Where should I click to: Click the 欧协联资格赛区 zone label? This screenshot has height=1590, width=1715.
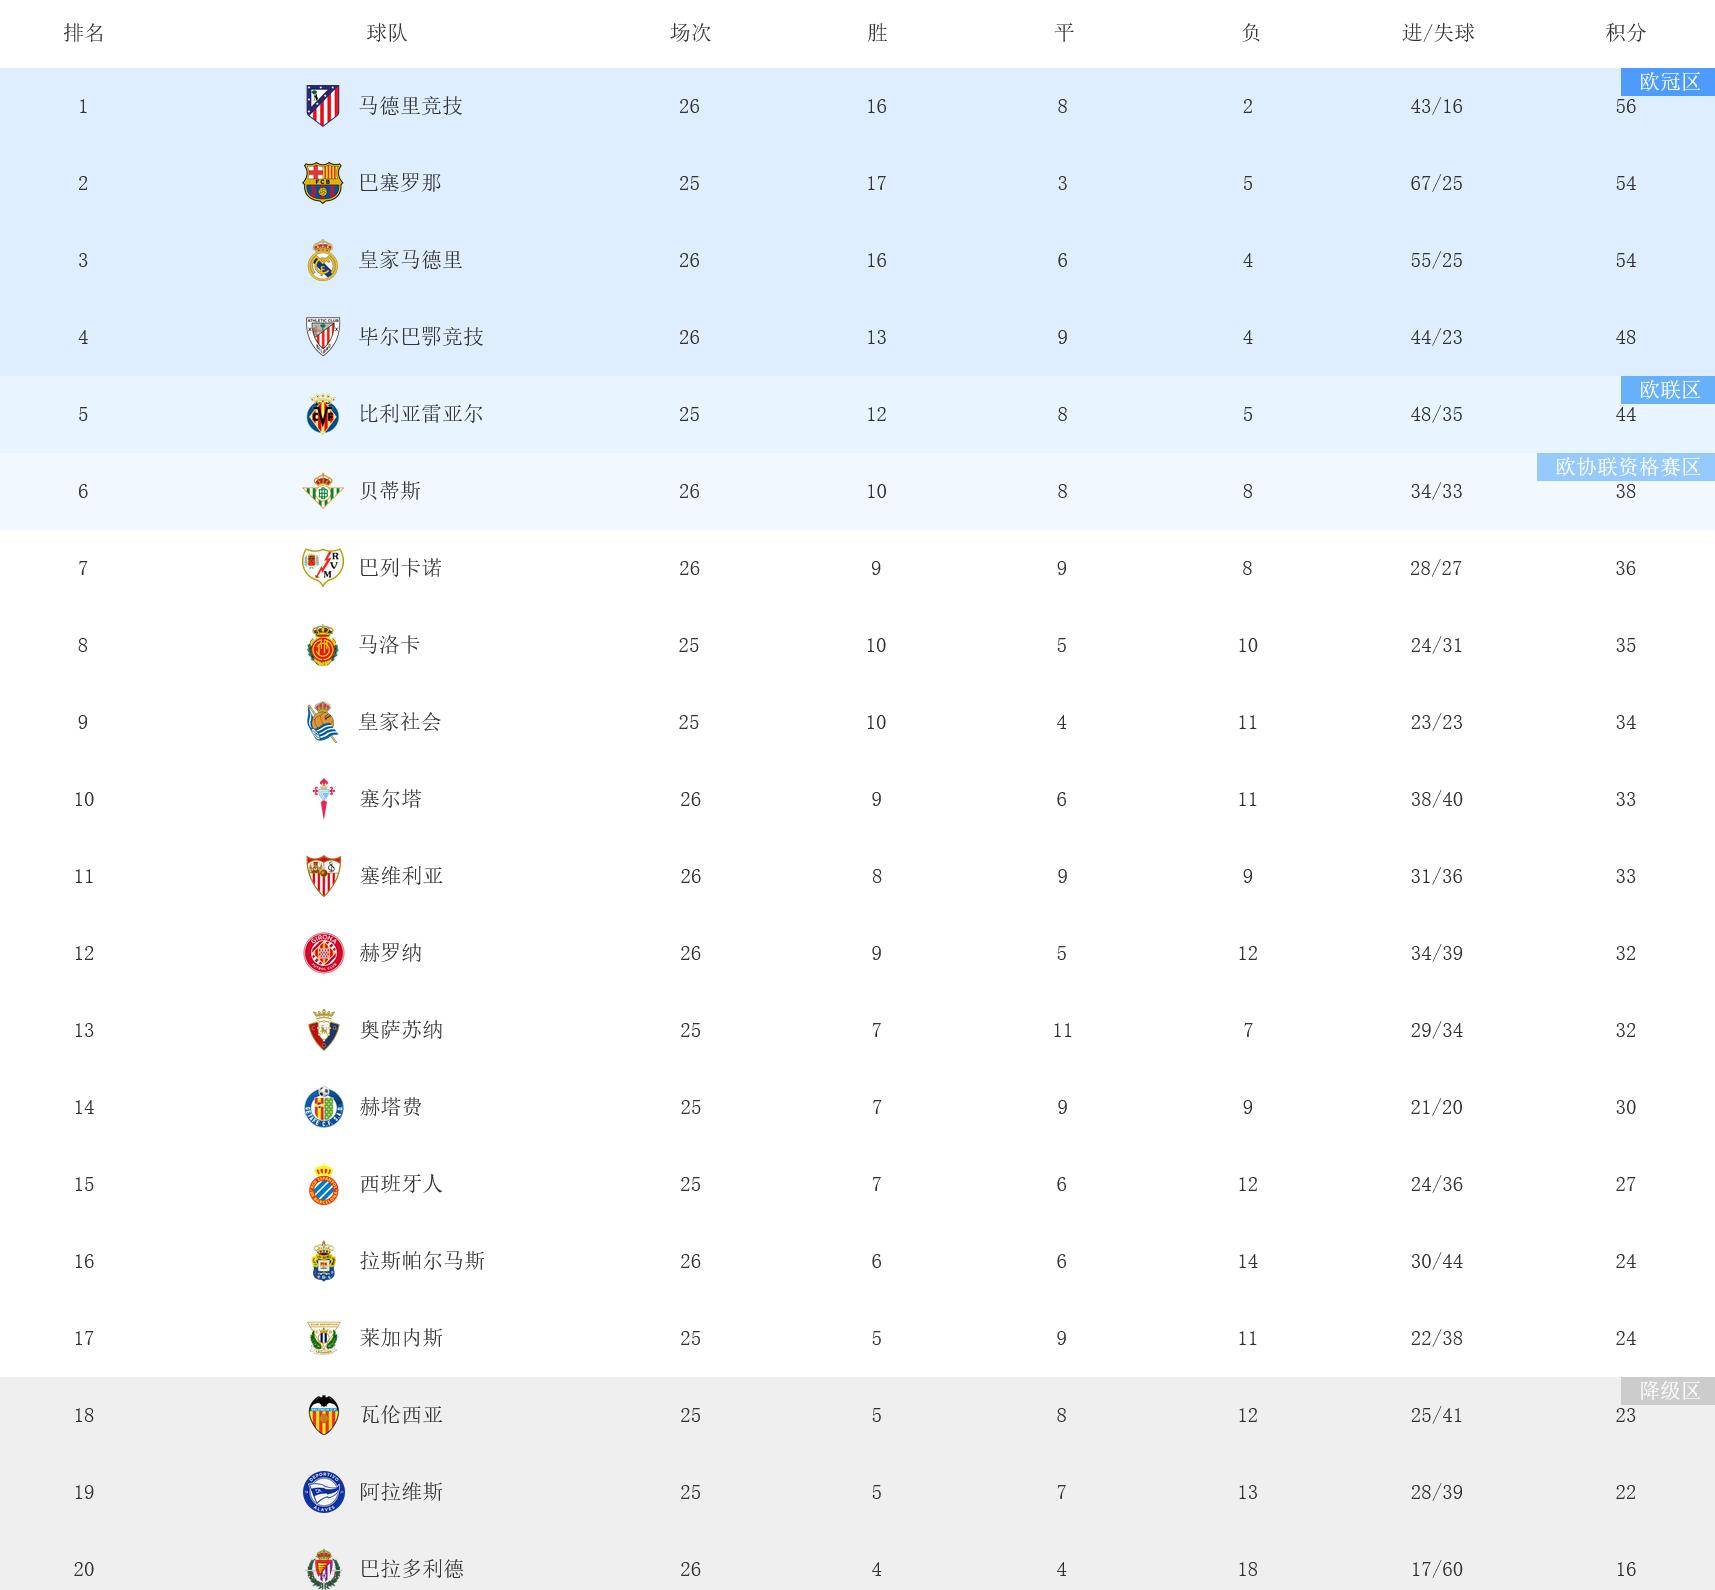pyautogui.click(x=1626, y=467)
